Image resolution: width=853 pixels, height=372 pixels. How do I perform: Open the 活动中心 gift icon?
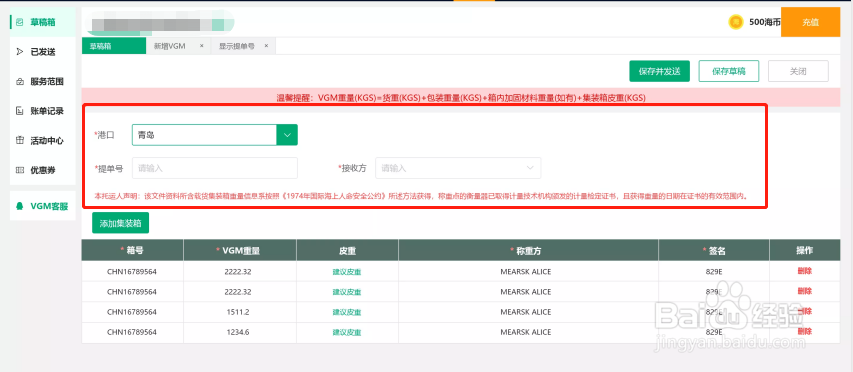[20, 140]
